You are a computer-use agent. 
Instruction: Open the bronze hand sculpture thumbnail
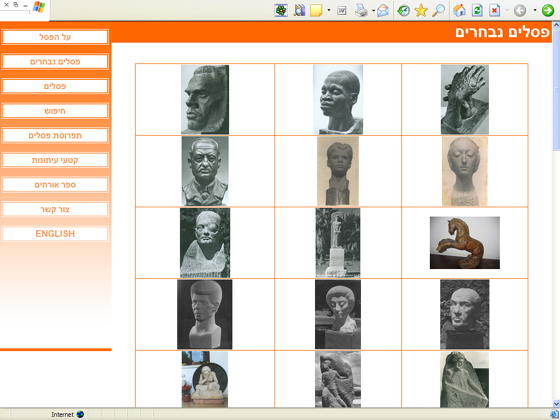465,99
